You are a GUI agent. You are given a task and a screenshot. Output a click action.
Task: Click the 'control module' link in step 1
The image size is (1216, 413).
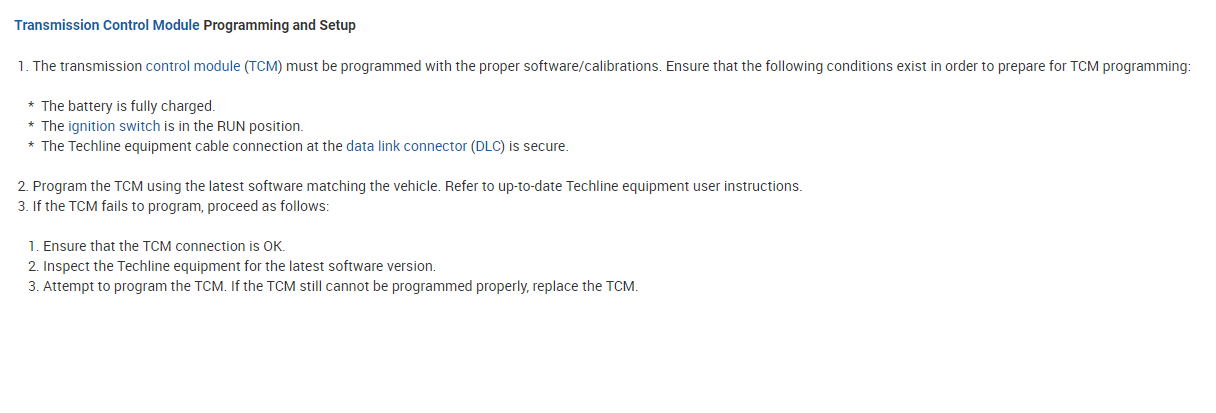tap(193, 66)
